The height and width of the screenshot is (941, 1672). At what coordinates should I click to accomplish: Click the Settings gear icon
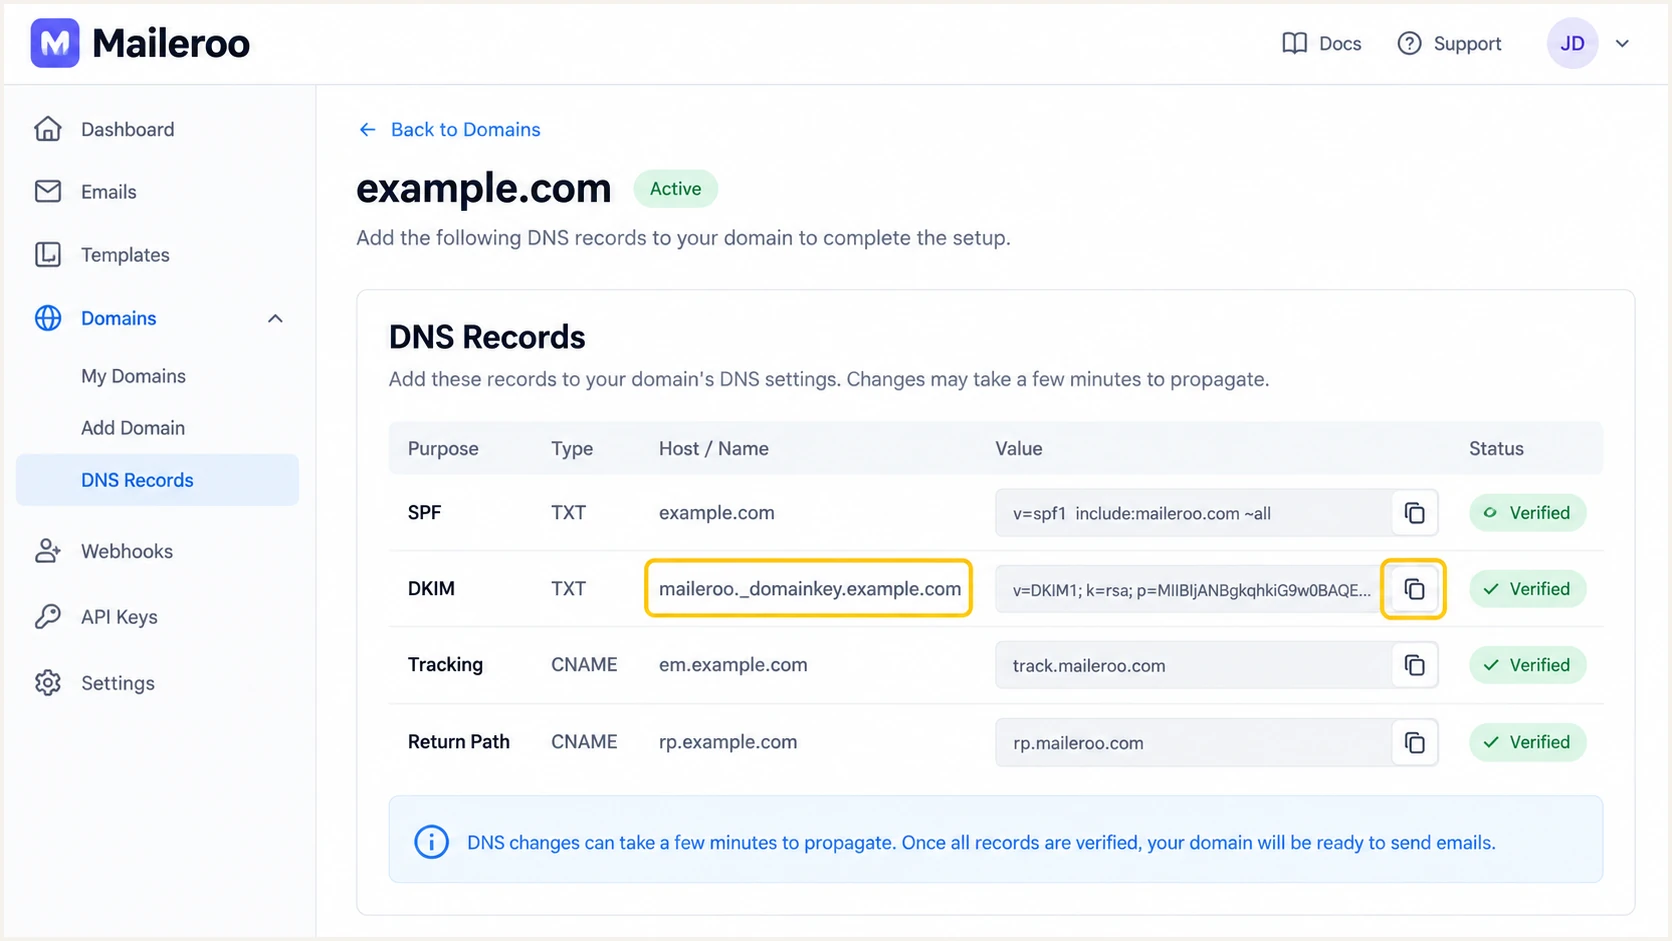48,682
